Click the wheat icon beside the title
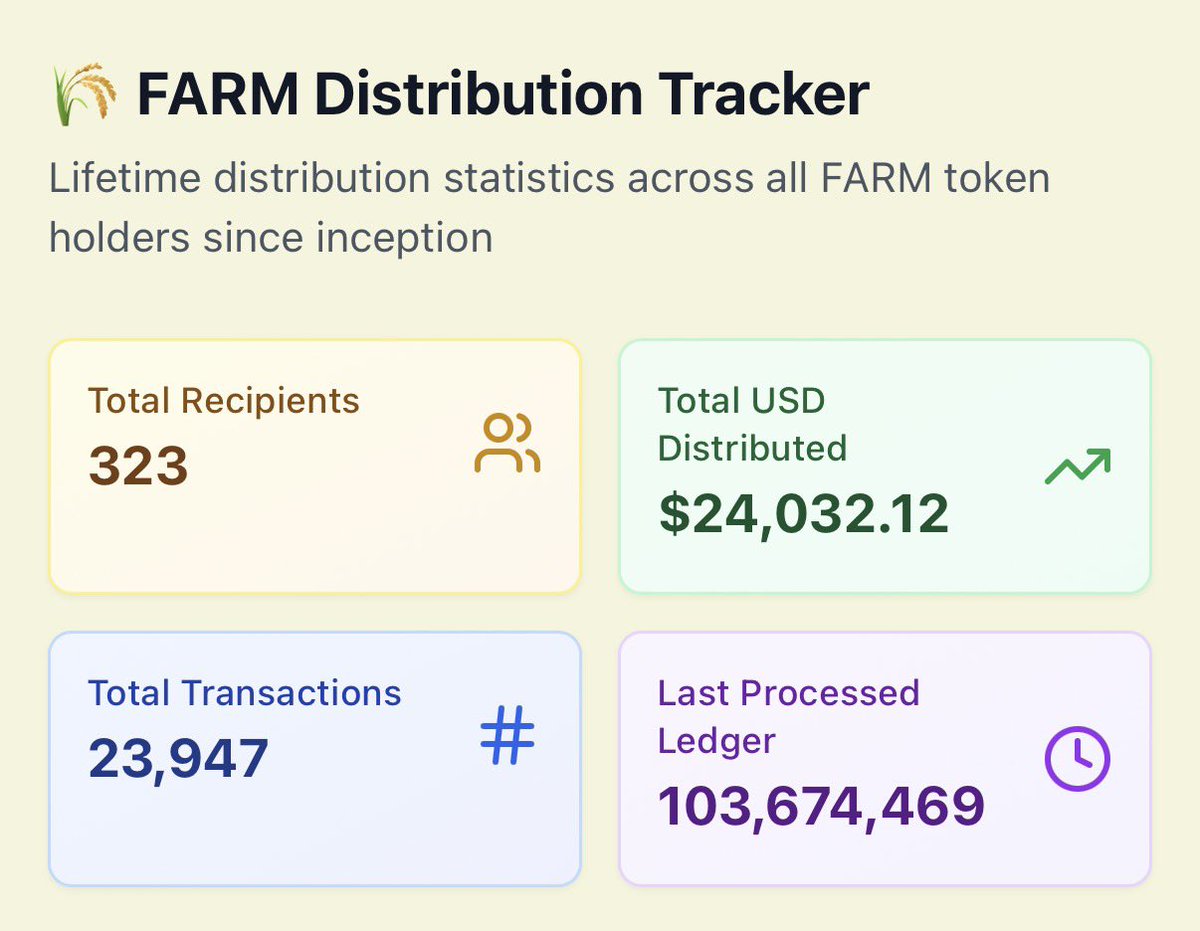The height and width of the screenshot is (931, 1200). 82,95
